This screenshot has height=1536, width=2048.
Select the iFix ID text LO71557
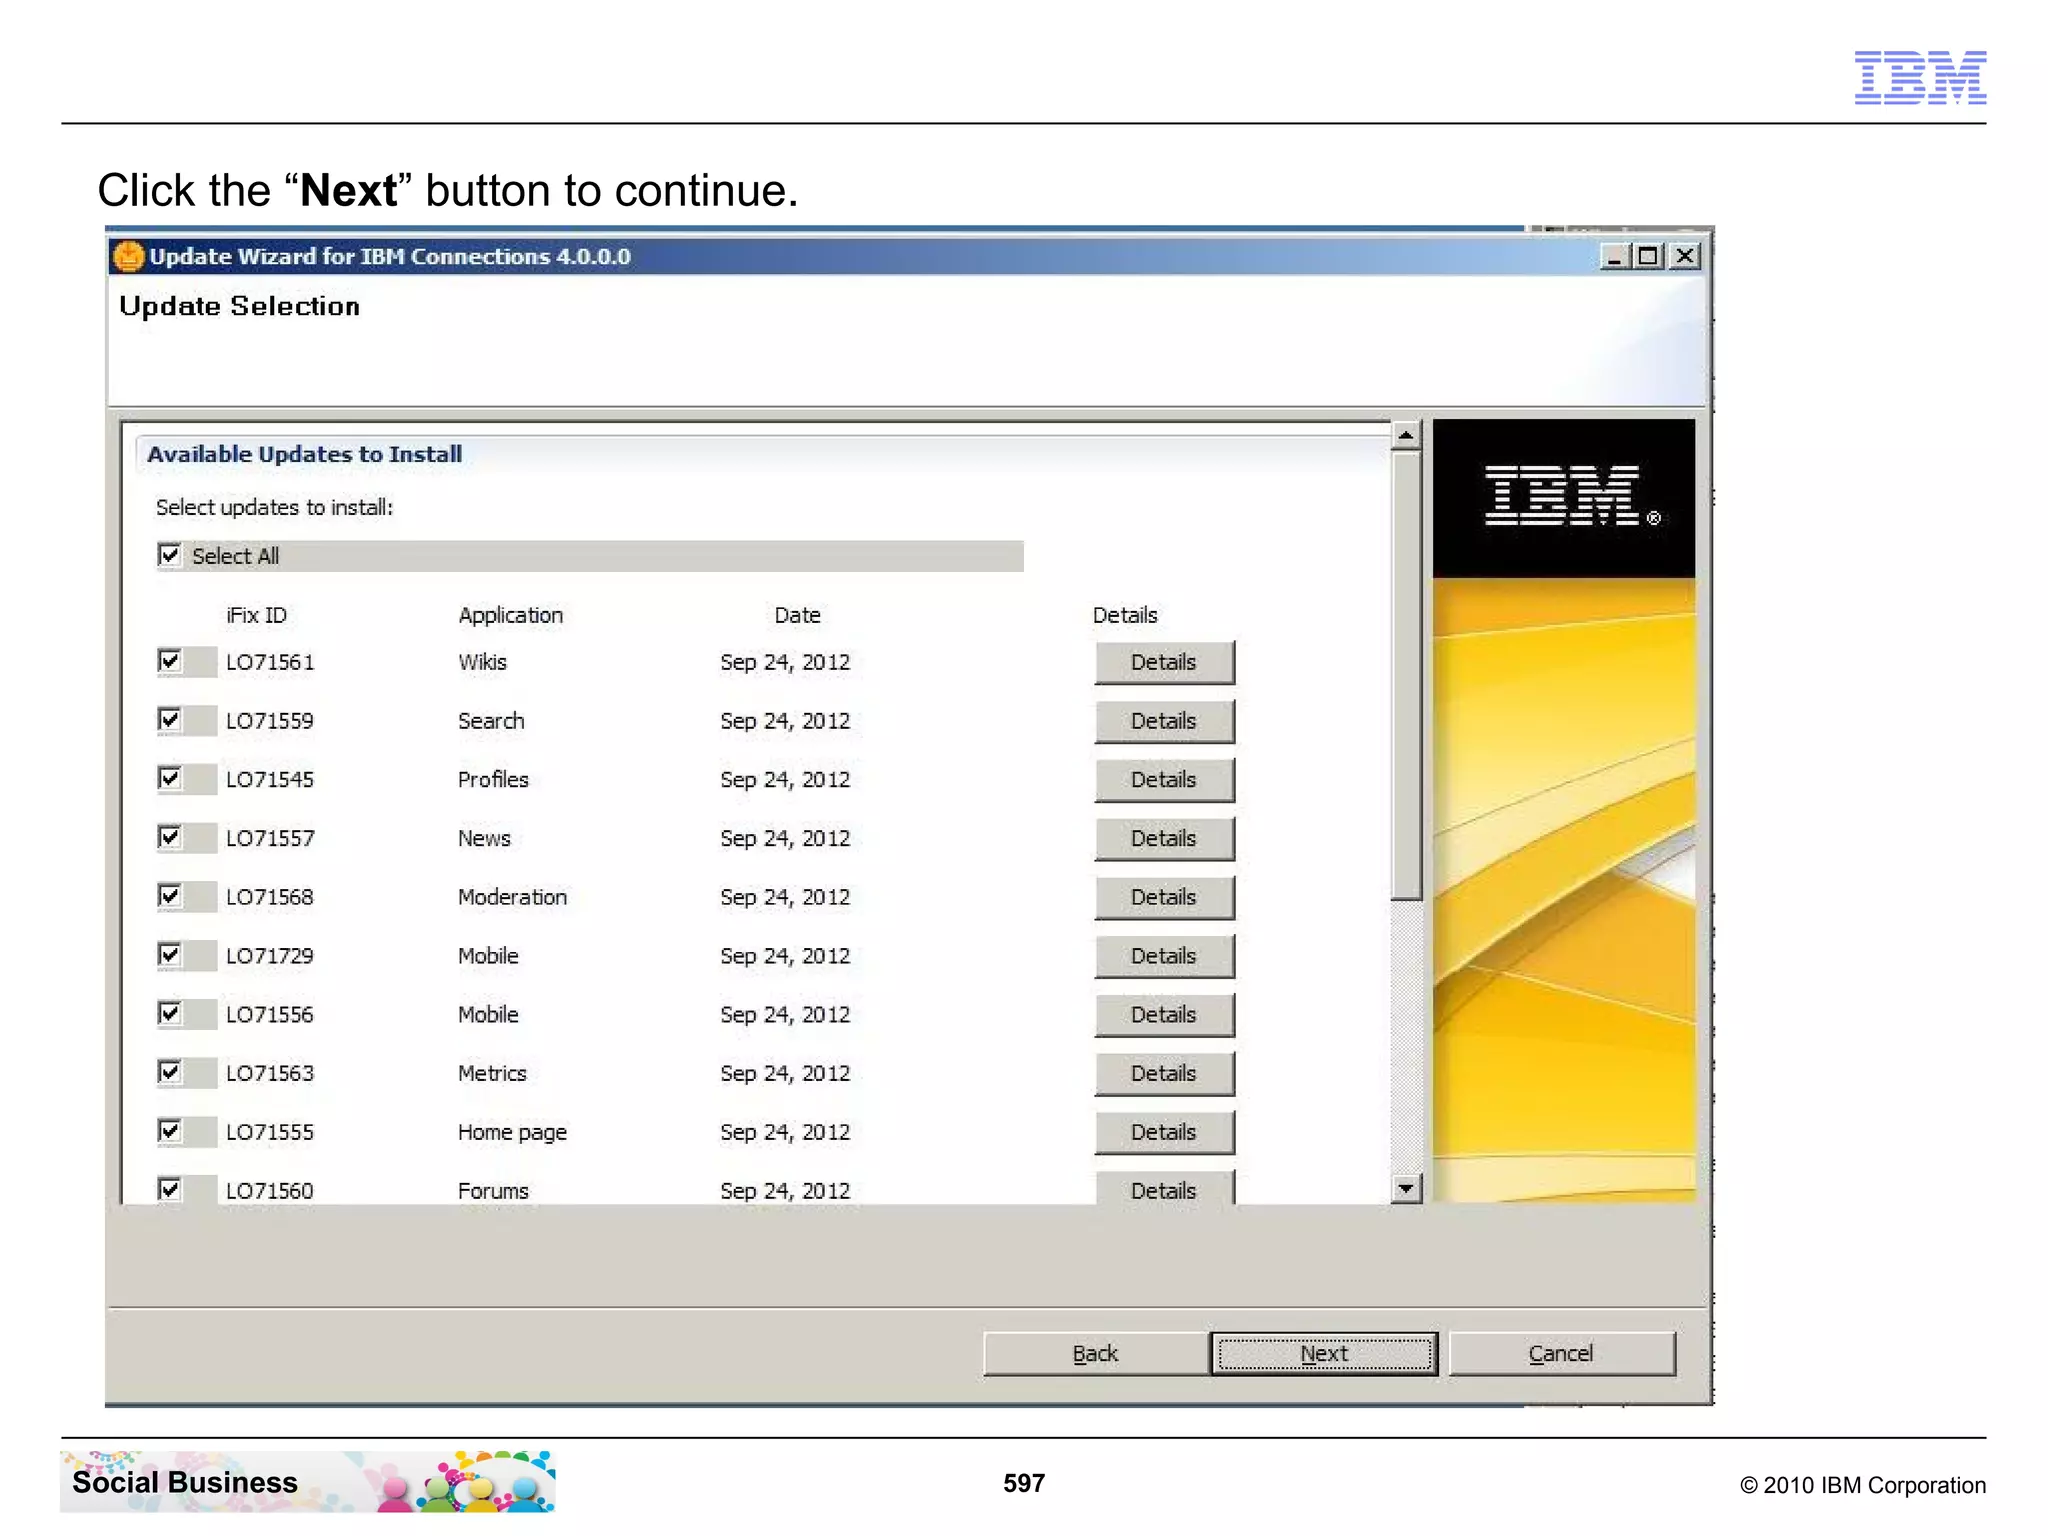click(x=270, y=838)
